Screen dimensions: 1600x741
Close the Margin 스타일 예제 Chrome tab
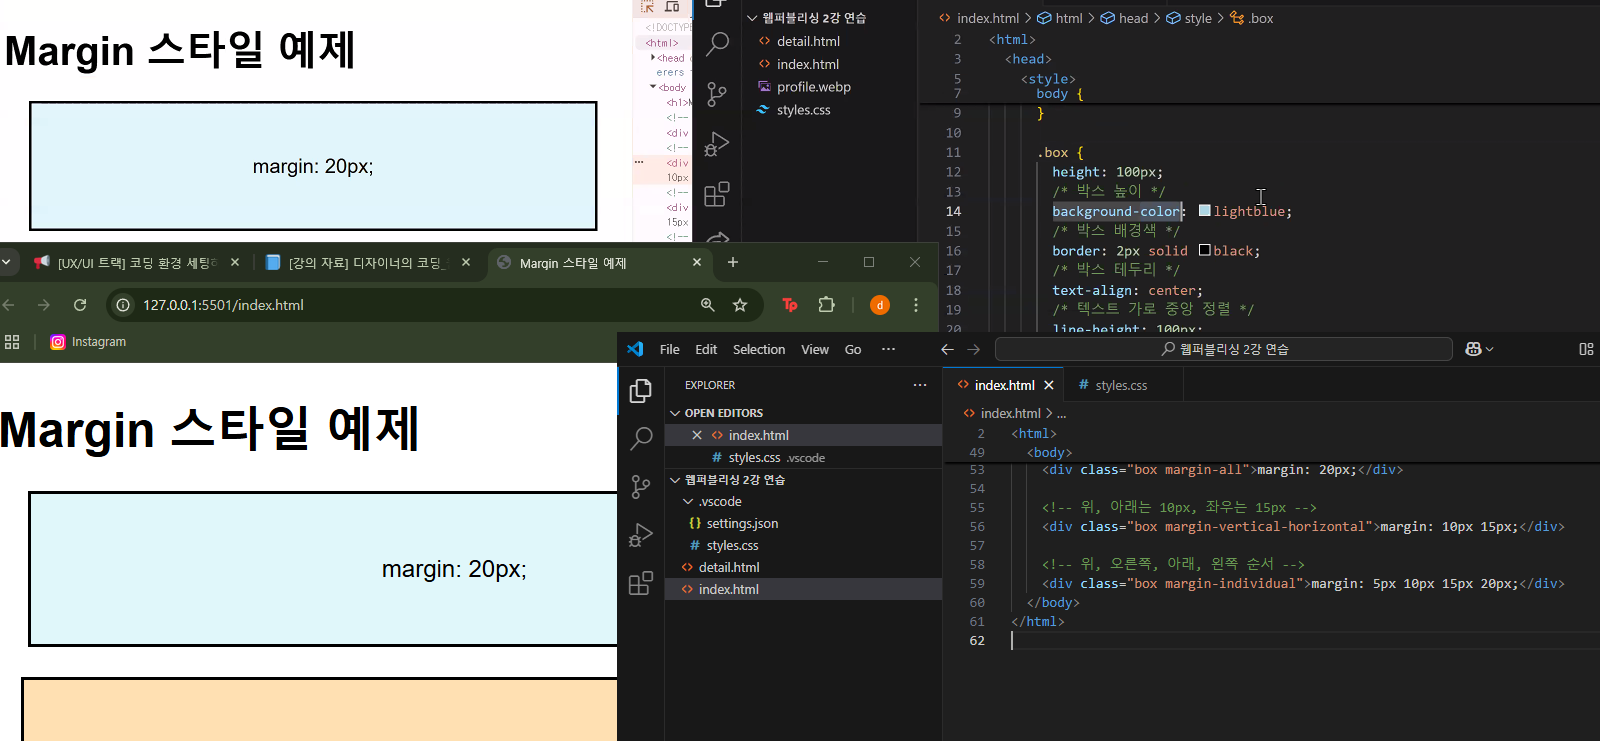(697, 262)
